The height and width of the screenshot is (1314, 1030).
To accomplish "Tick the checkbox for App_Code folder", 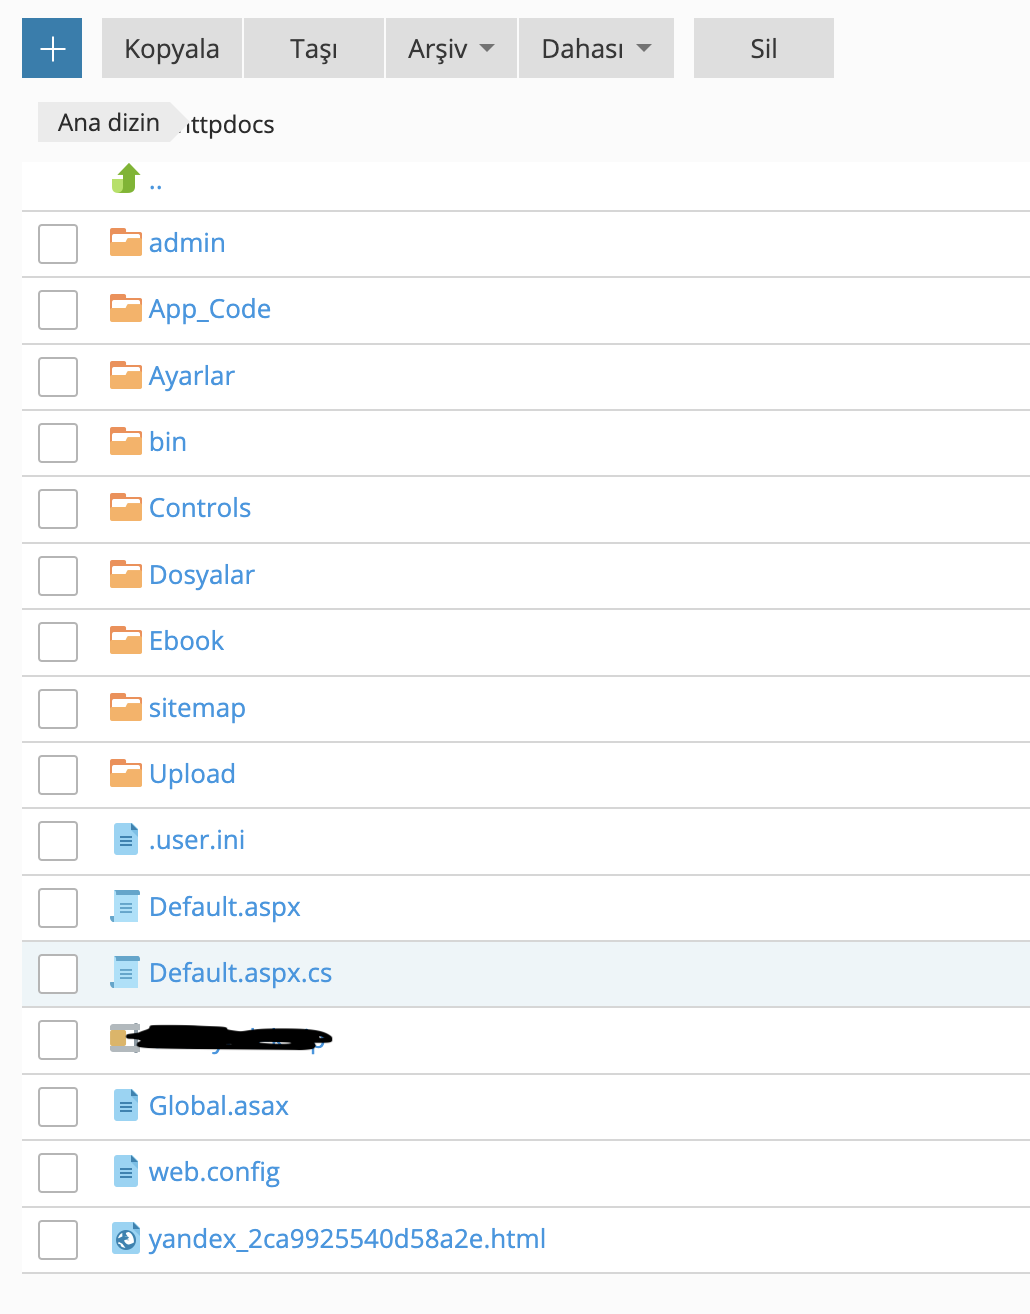I will tap(58, 310).
